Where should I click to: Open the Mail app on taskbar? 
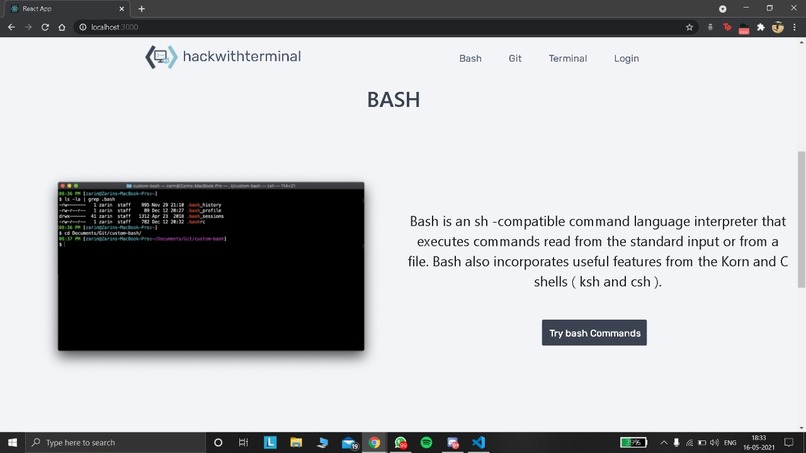click(x=349, y=442)
